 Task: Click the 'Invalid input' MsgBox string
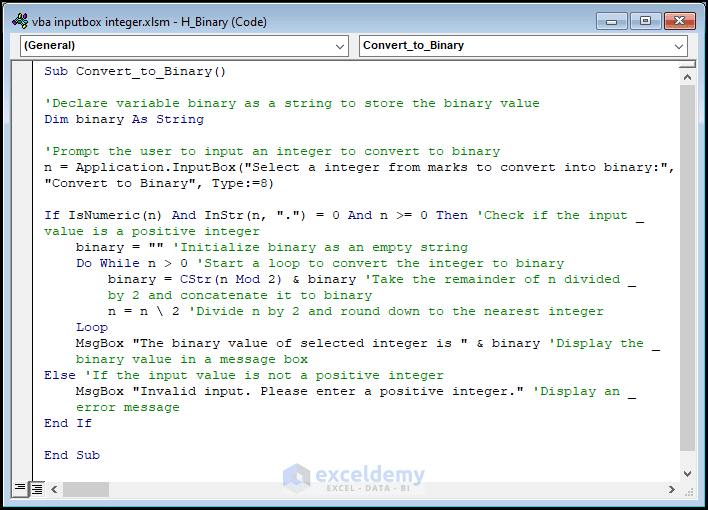(x=328, y=391)
